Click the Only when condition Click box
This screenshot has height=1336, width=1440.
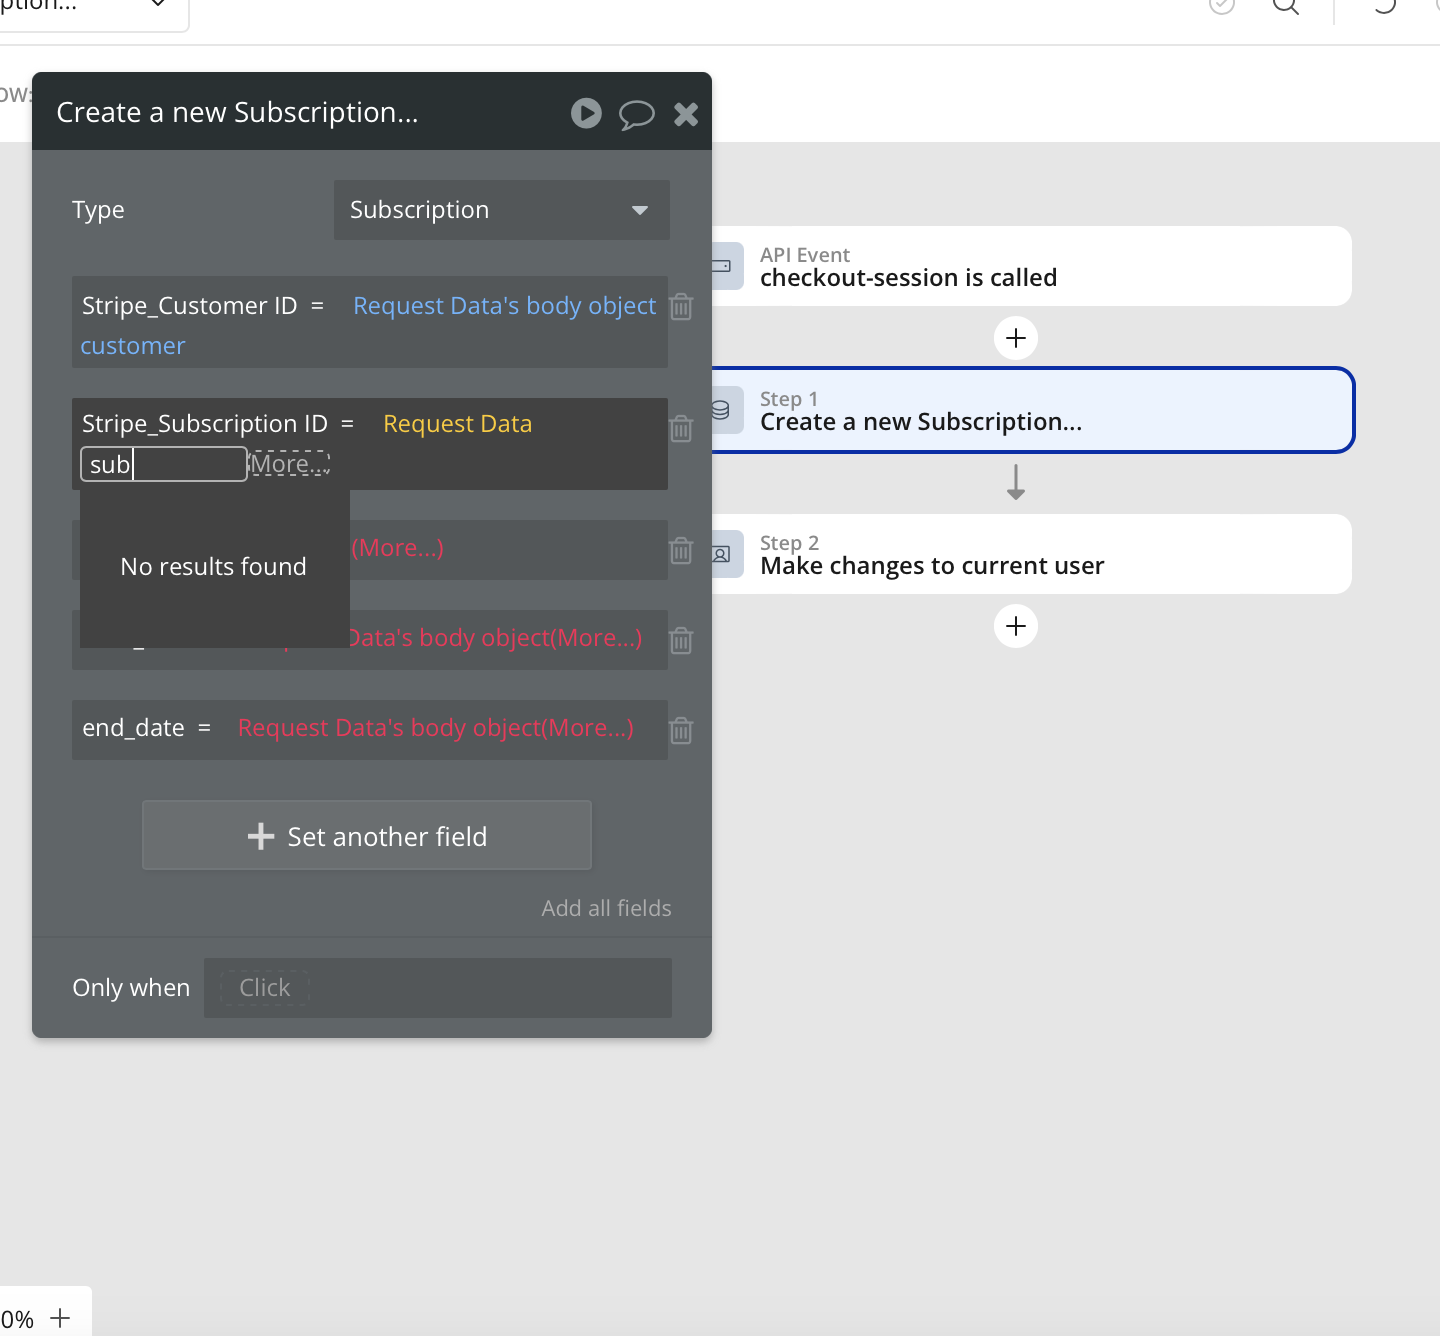265,988
